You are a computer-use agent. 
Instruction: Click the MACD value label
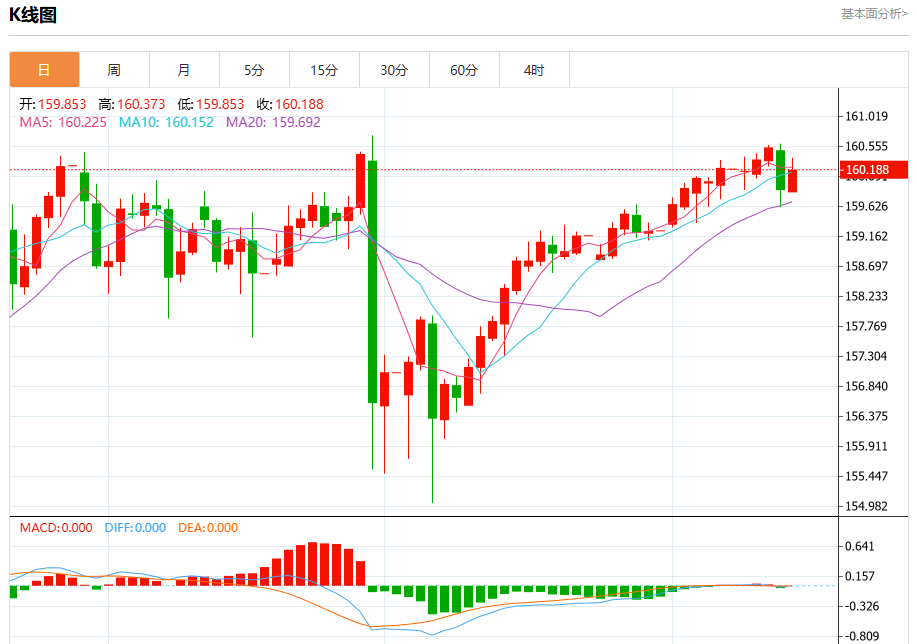coord(56,528)
